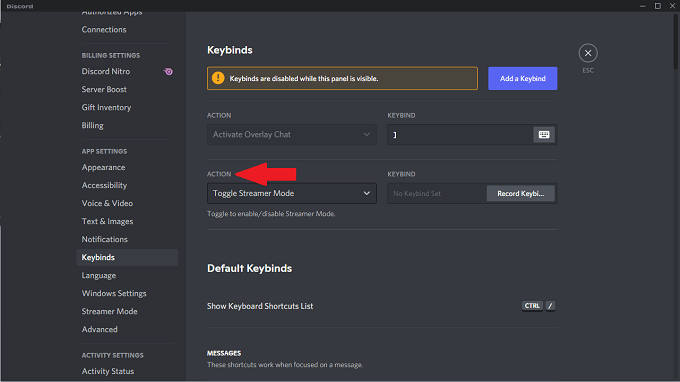Click the yellow warning exclamation icon
Screen dimensions: 680x382
coord(218,78)
